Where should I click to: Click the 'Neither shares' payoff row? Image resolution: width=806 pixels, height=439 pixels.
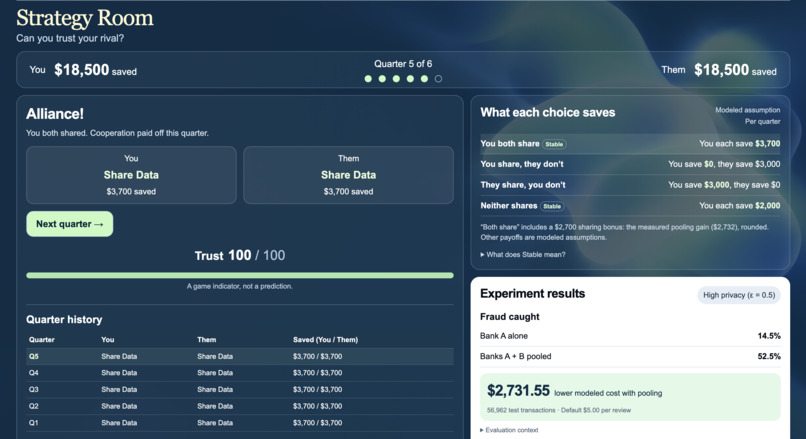tap(630, 206)
